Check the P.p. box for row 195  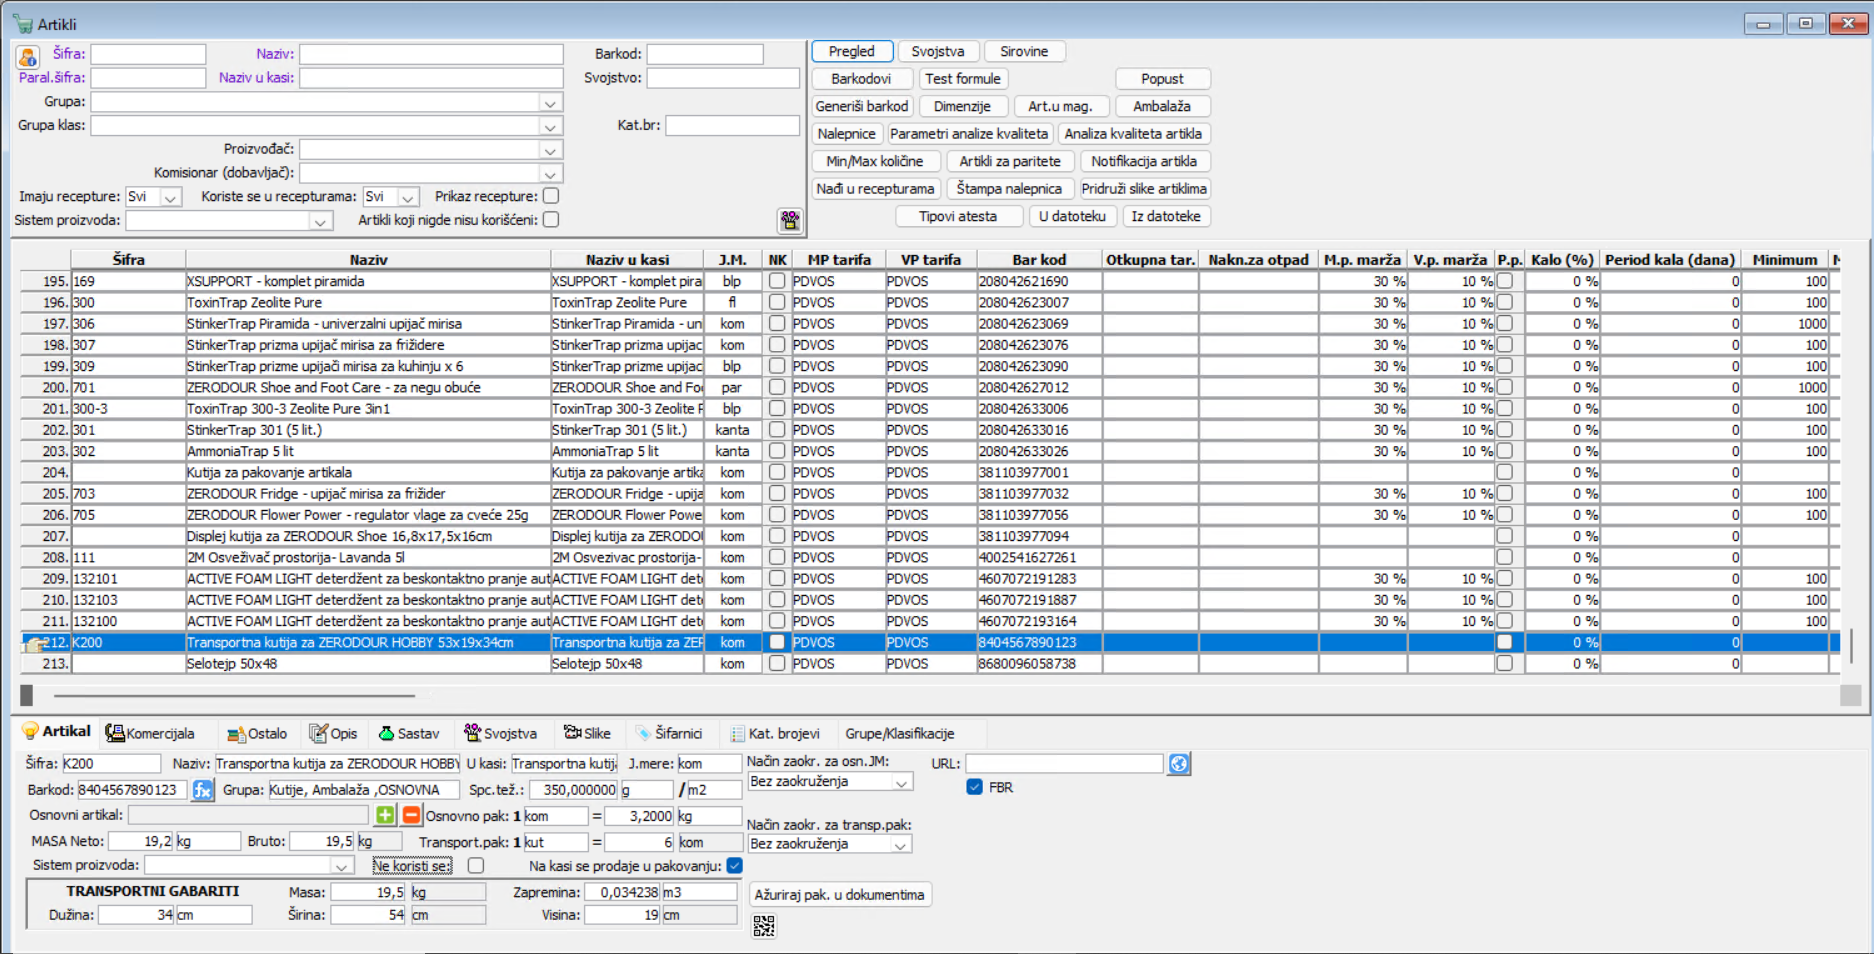coord(1504,281)
